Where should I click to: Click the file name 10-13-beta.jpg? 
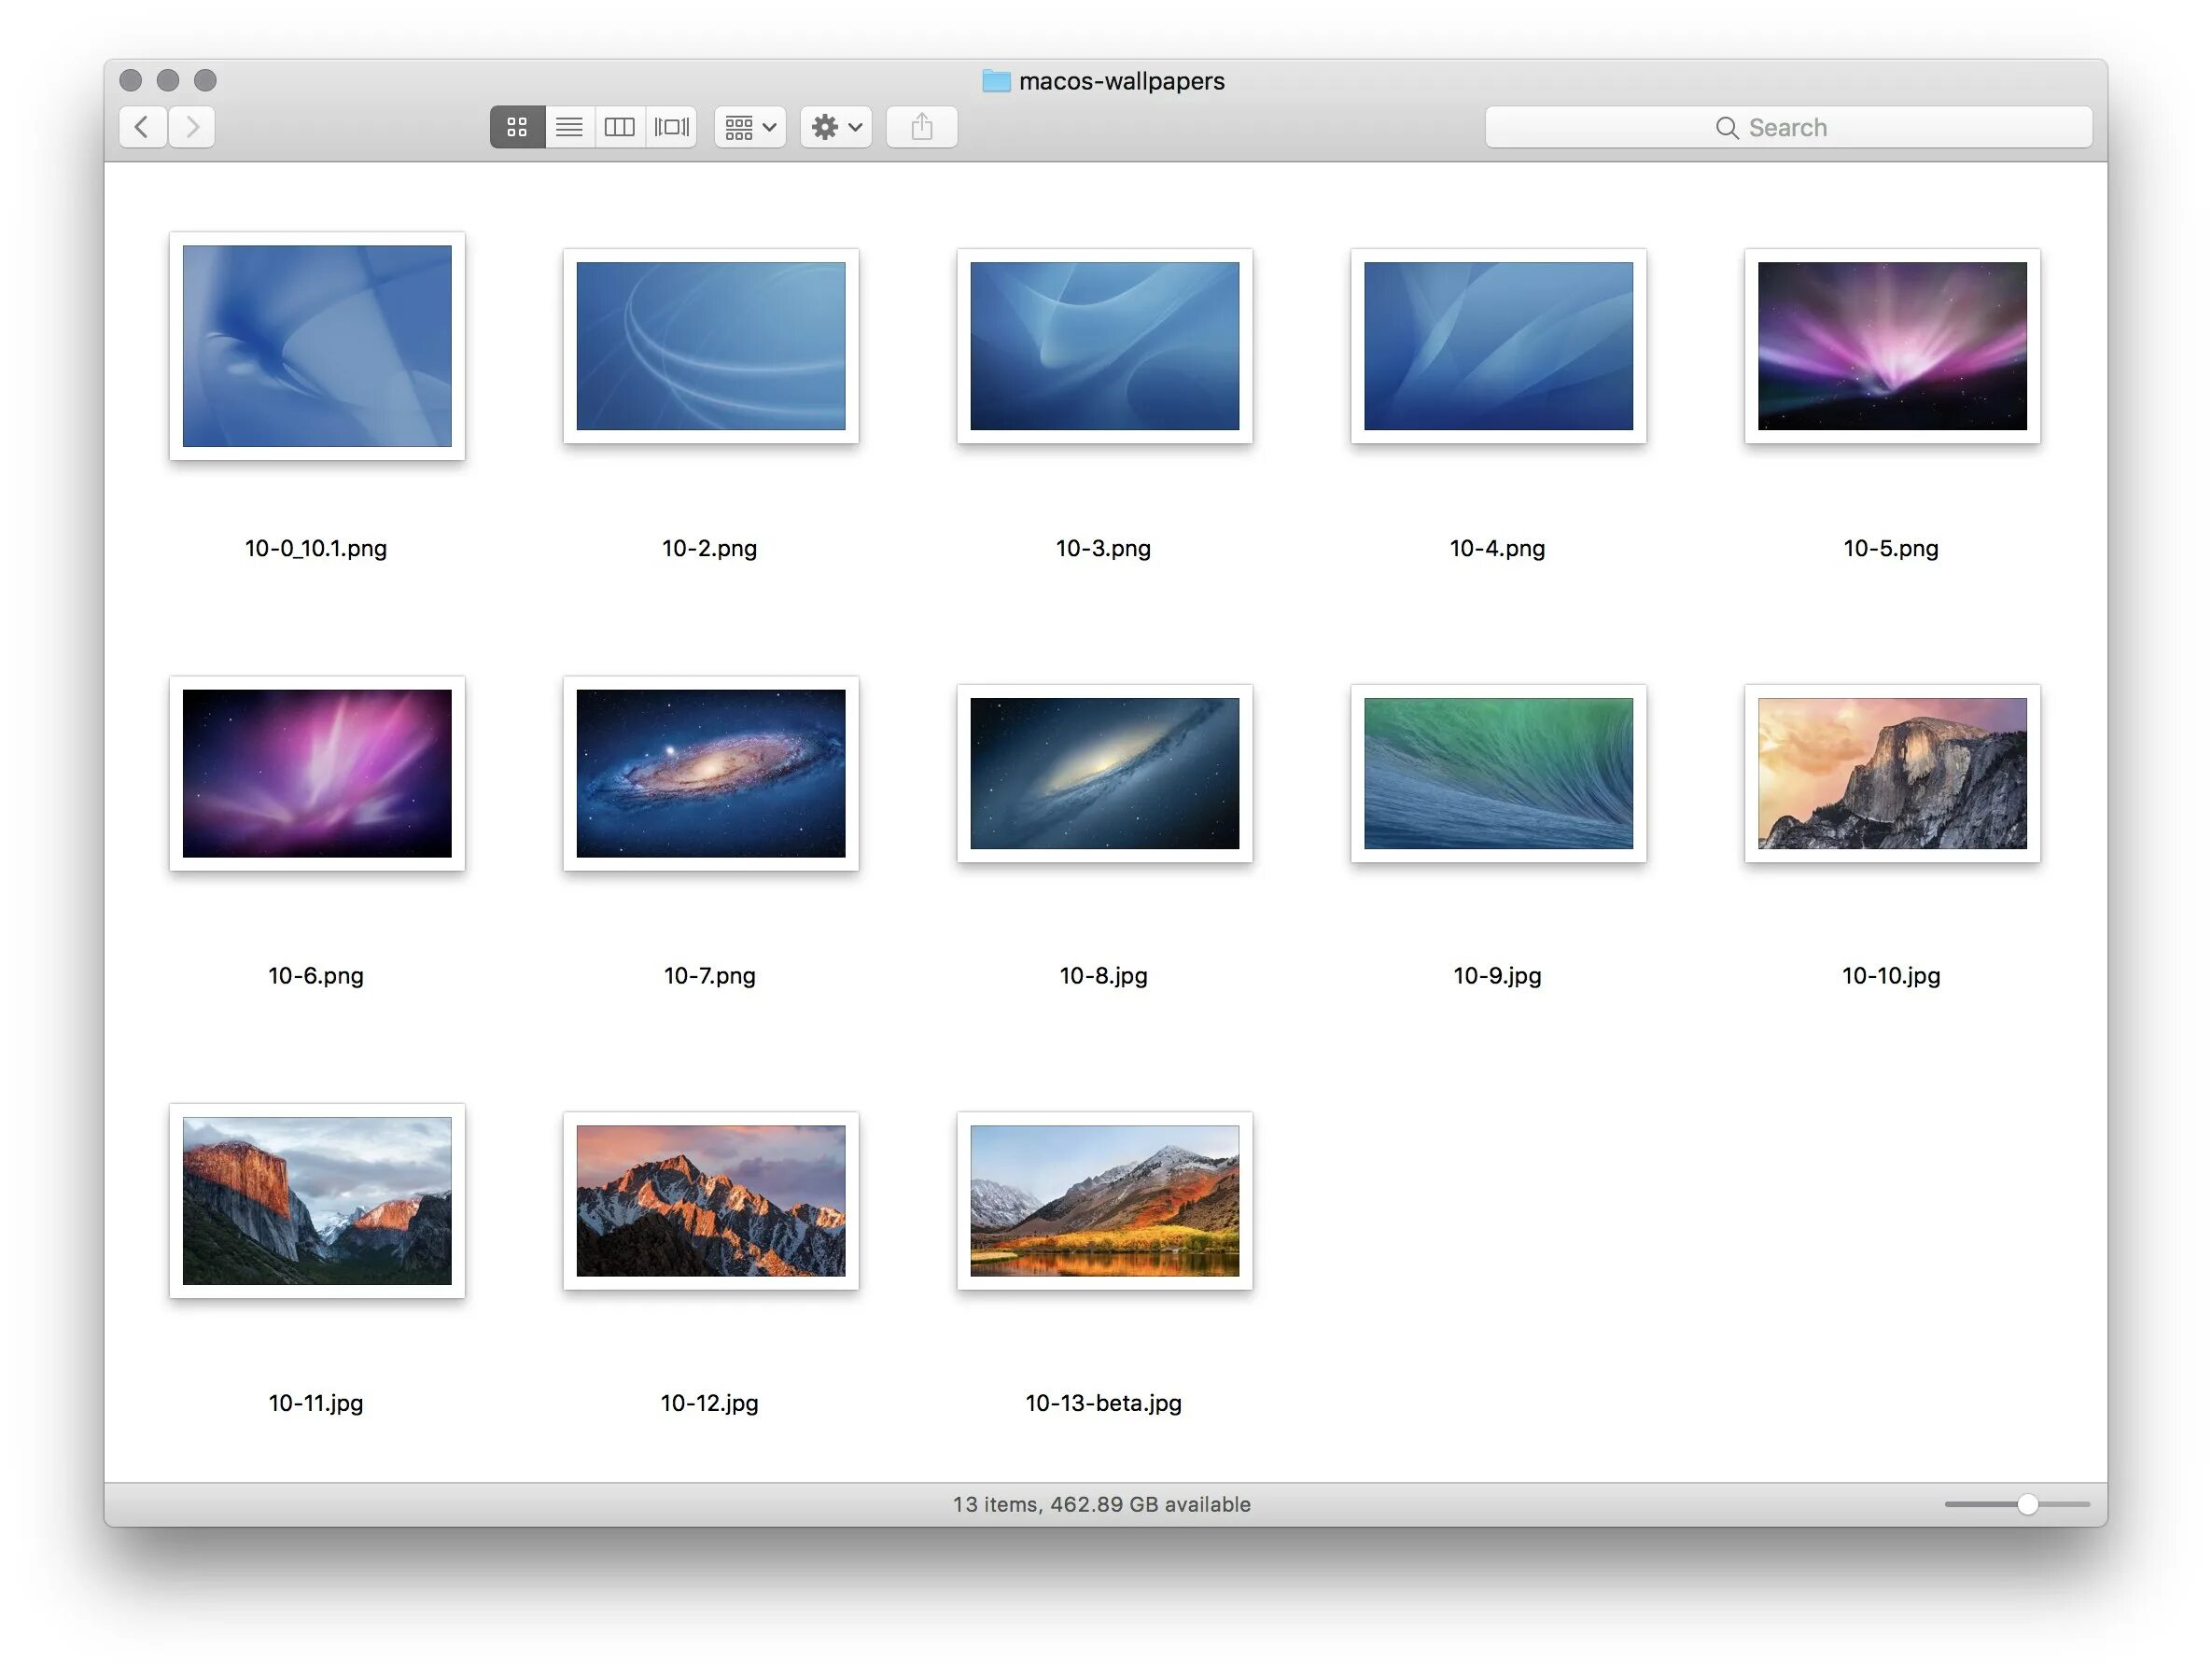[1103, 1403]
